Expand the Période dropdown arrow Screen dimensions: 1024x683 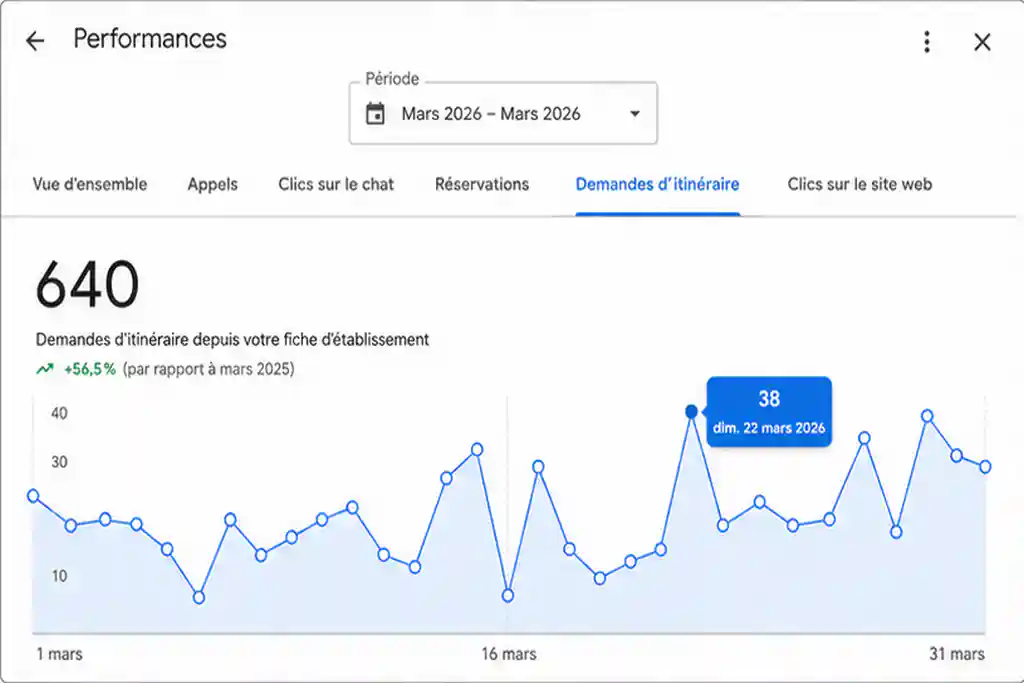point(635,114)
